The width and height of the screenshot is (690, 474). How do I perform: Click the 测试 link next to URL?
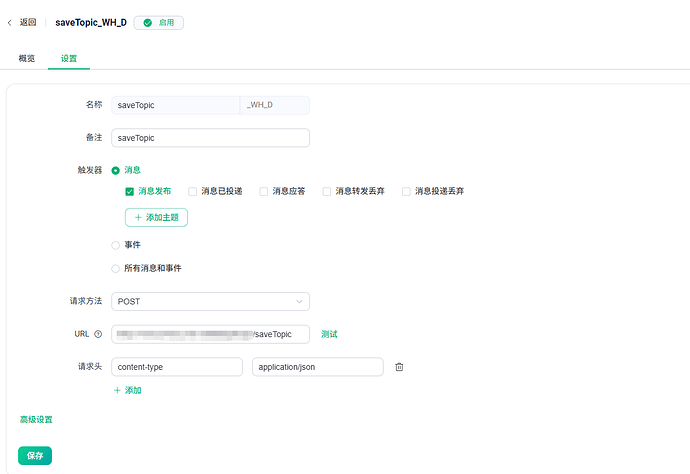click(329, 334)
